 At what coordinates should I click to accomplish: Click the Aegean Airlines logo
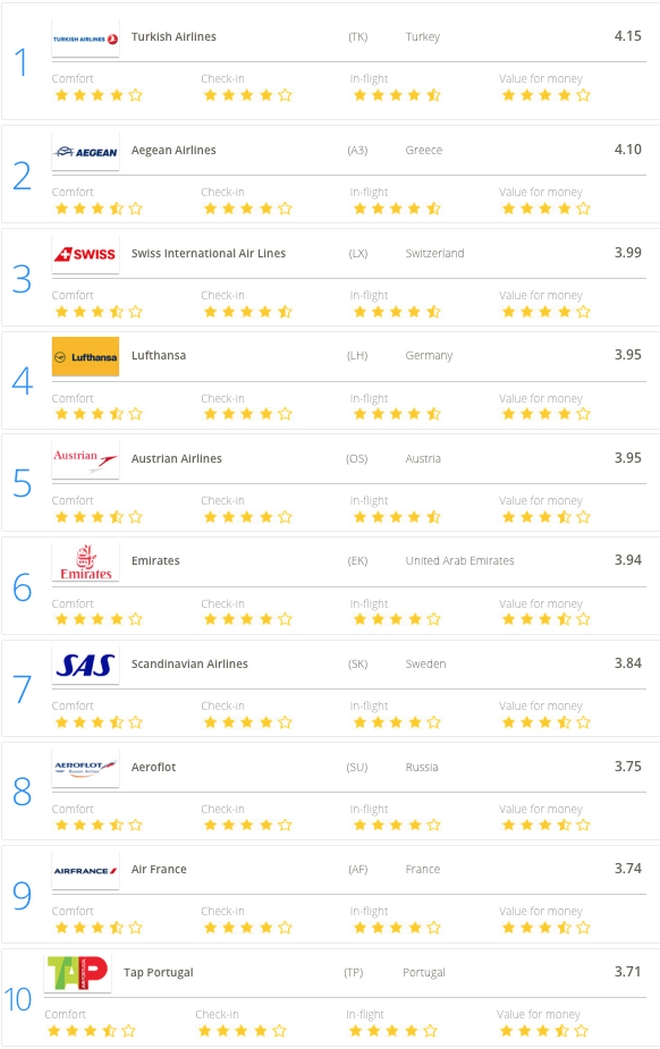[x=85, y=151]
